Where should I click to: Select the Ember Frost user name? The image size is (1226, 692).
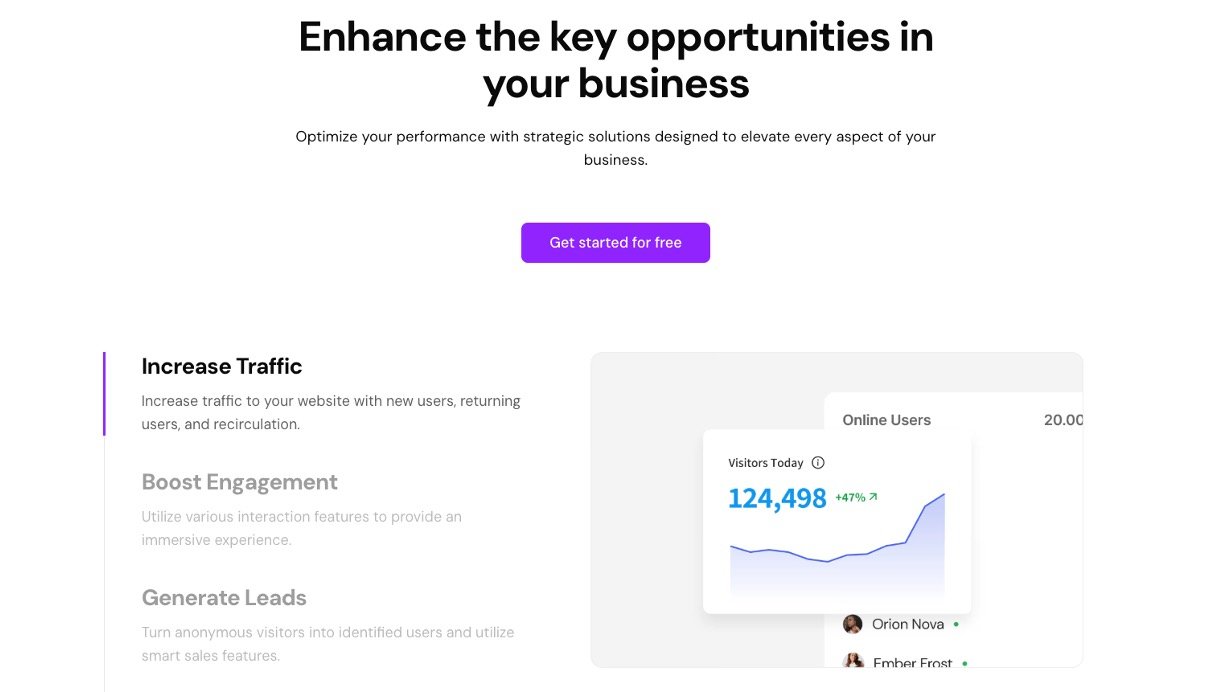point(913,663)
